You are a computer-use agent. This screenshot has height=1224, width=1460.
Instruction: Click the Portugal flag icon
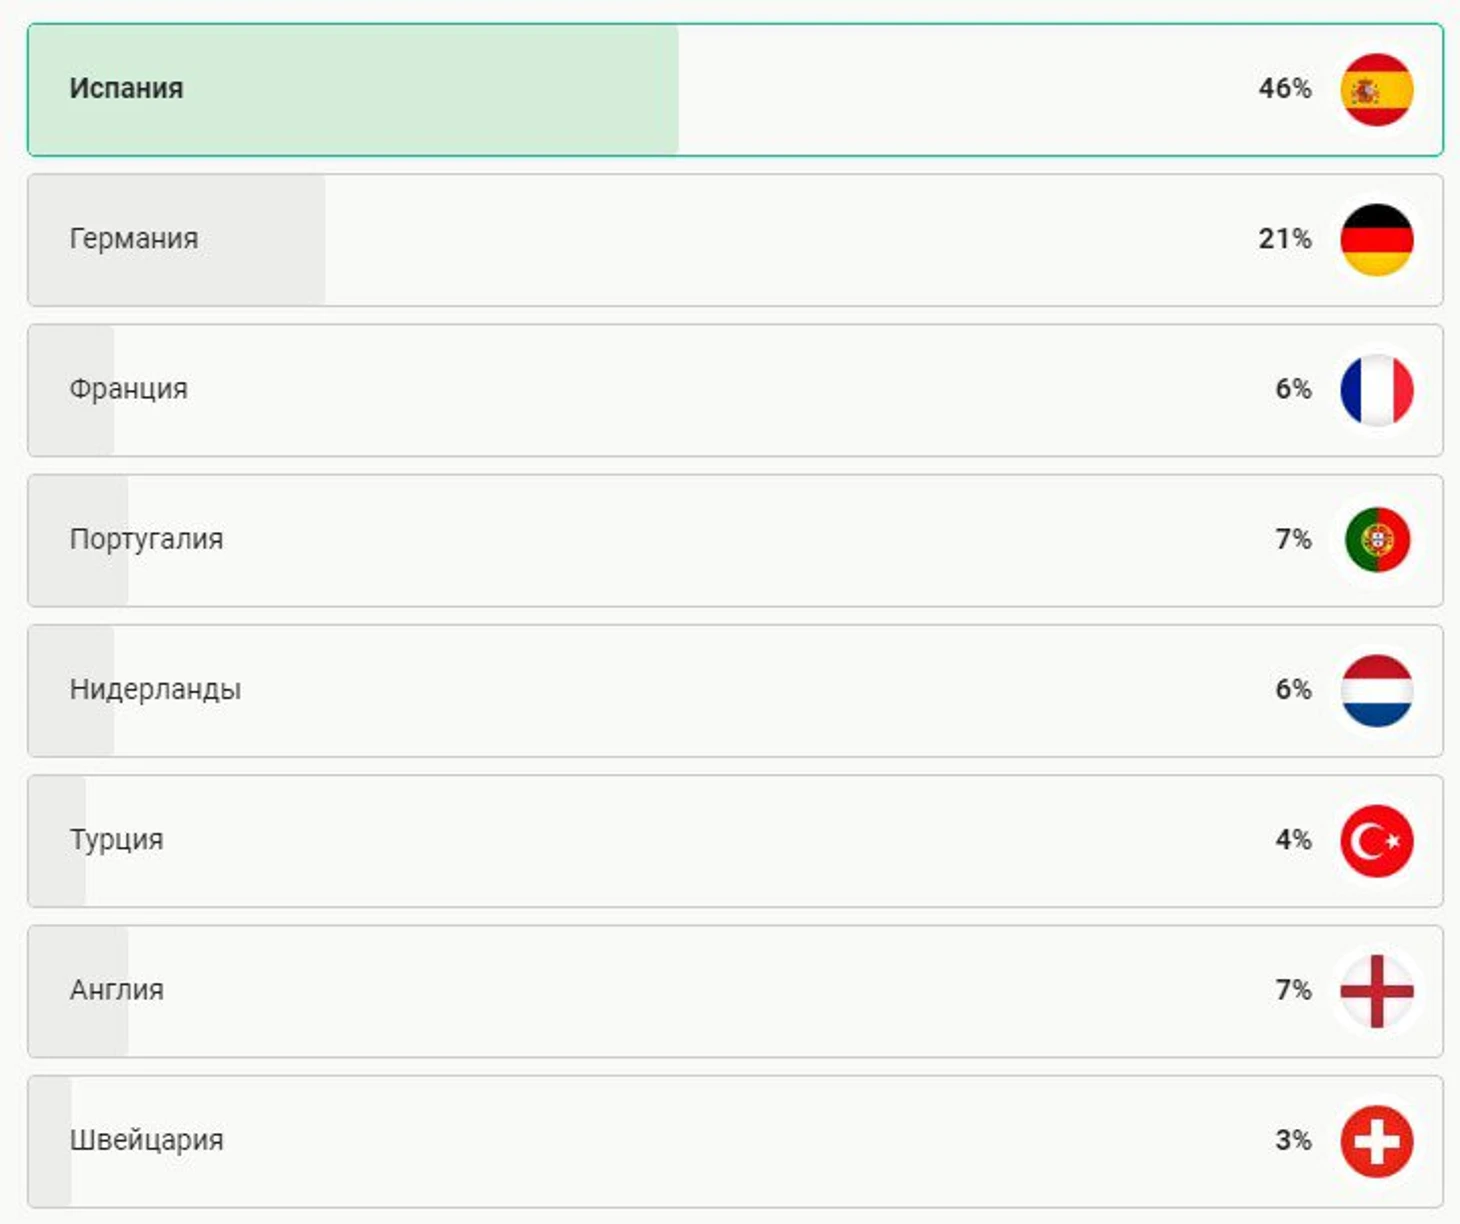pos(1377,540)
